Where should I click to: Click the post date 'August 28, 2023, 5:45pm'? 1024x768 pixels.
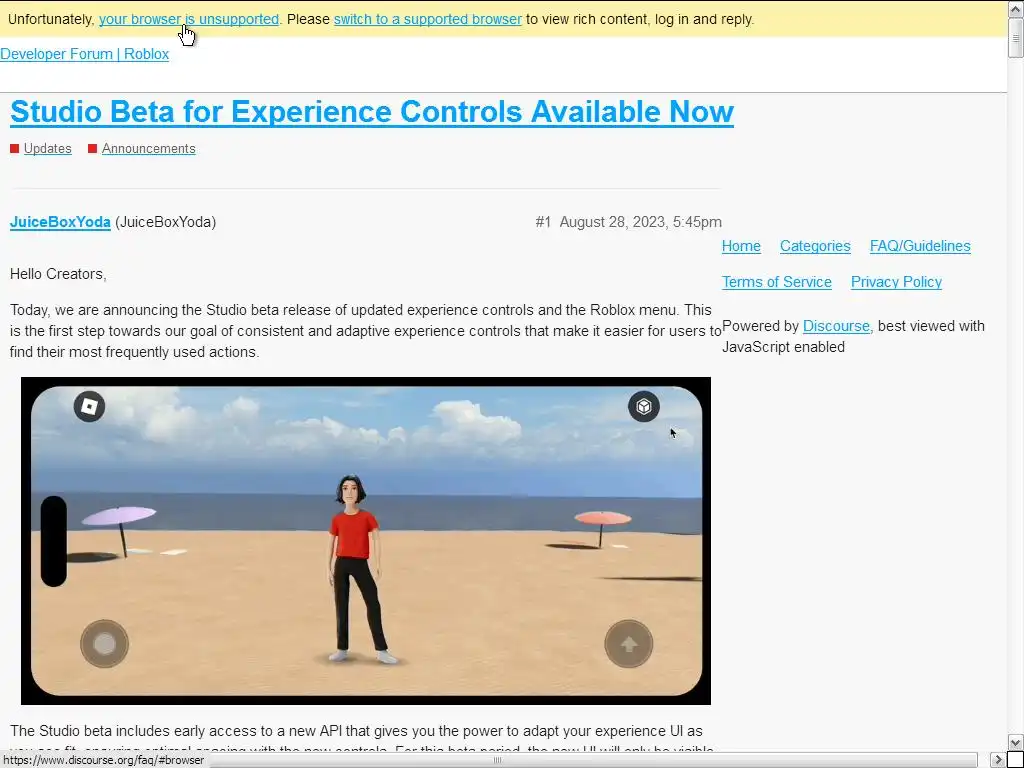[641, 222]
